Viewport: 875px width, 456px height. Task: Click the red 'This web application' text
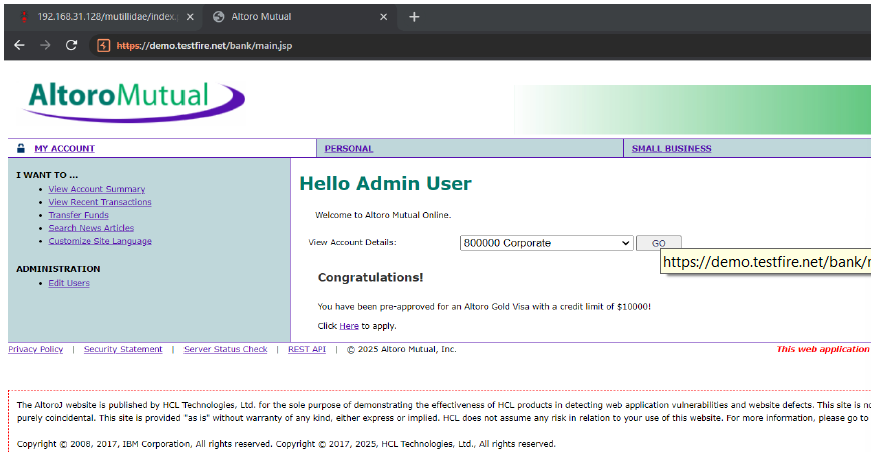point(823,349)
